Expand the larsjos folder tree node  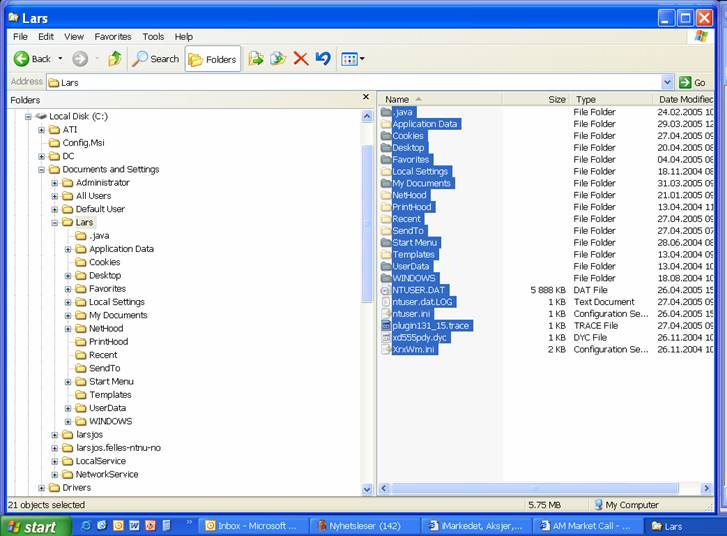tap(55, 435)
